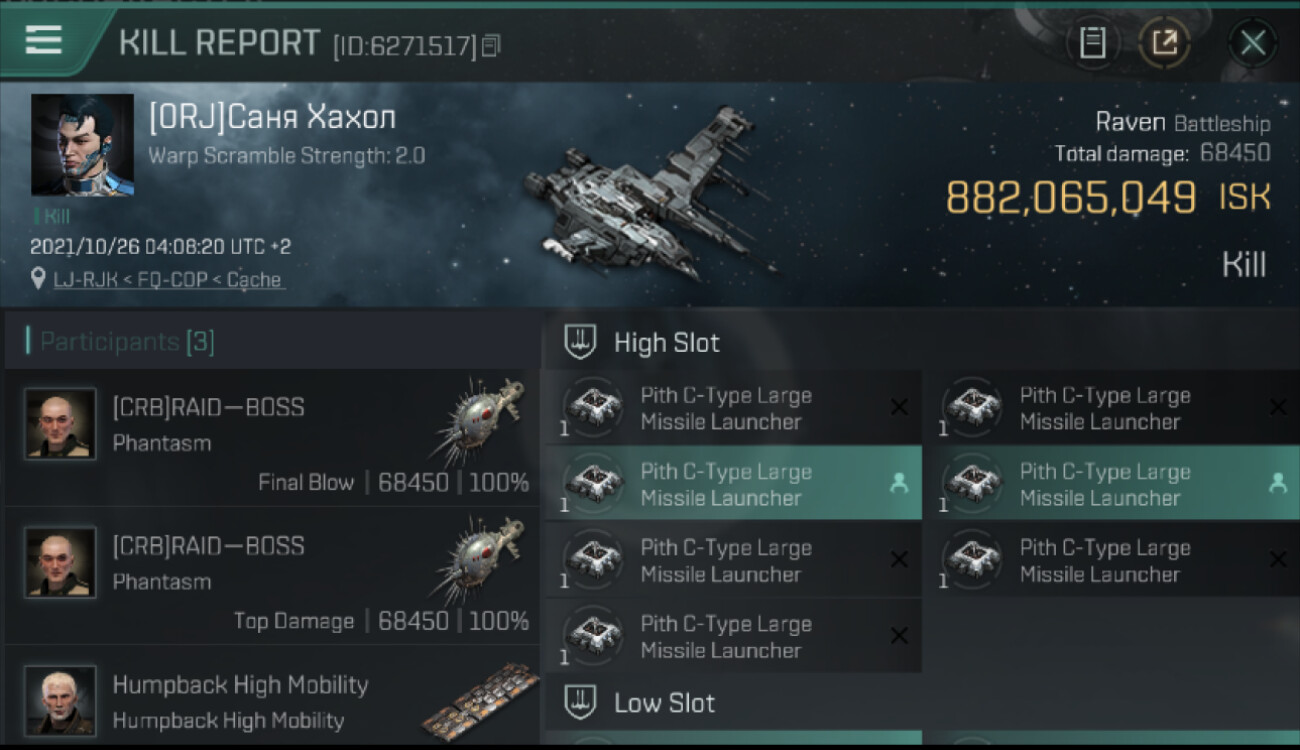The height and width of the screenshot is (750, 1300).
Task: Click the Final Blow RAID-BOSS portrait
Action: pos(60,424)
